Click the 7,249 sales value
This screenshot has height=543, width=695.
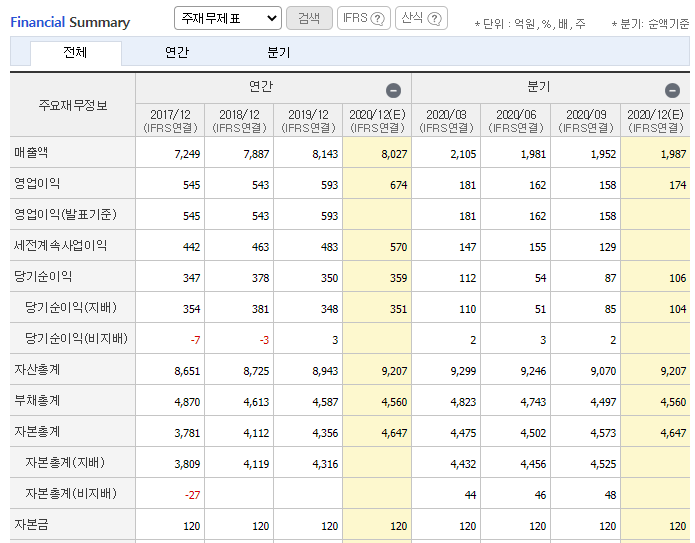click(x=187, y=154)
